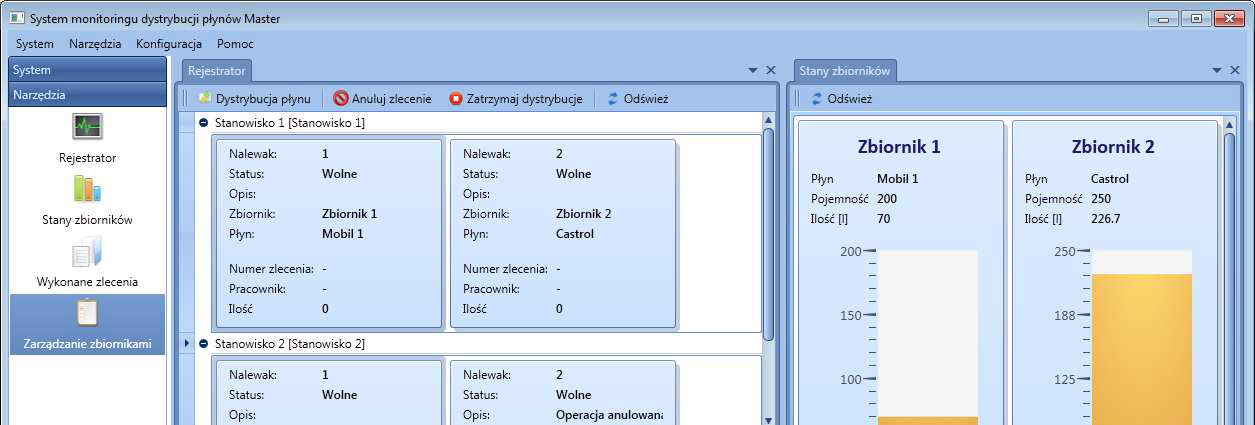Open the Narzędzia menu
1255x425 pixels.
pos(95,44)
